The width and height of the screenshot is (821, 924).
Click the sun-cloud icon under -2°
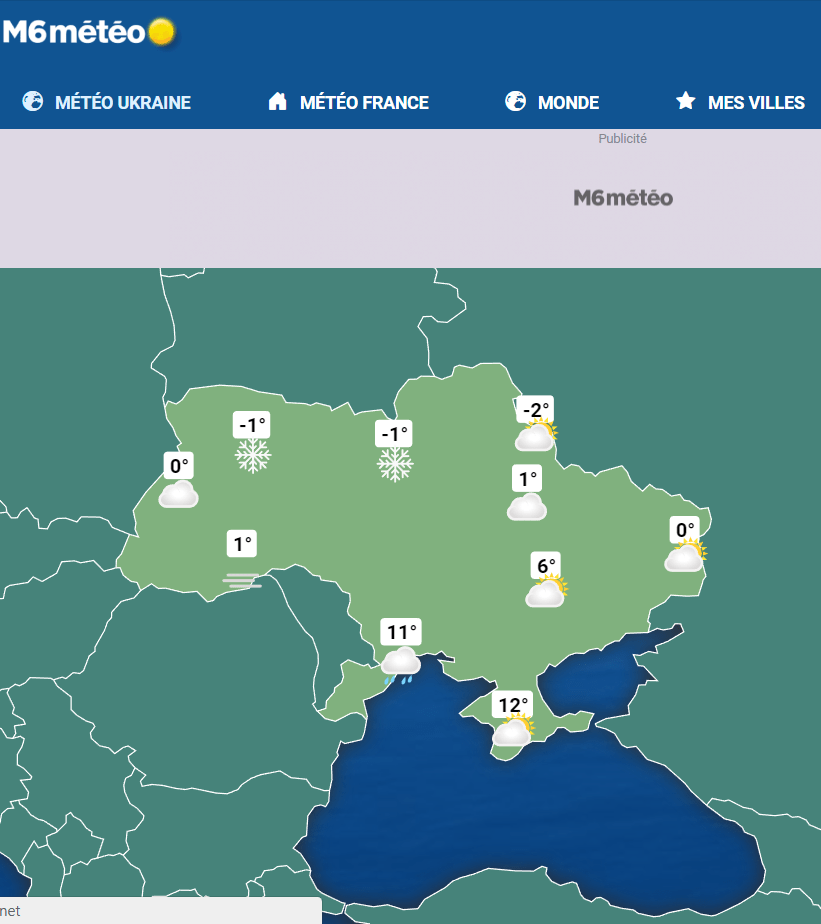[x=536, y=436]
